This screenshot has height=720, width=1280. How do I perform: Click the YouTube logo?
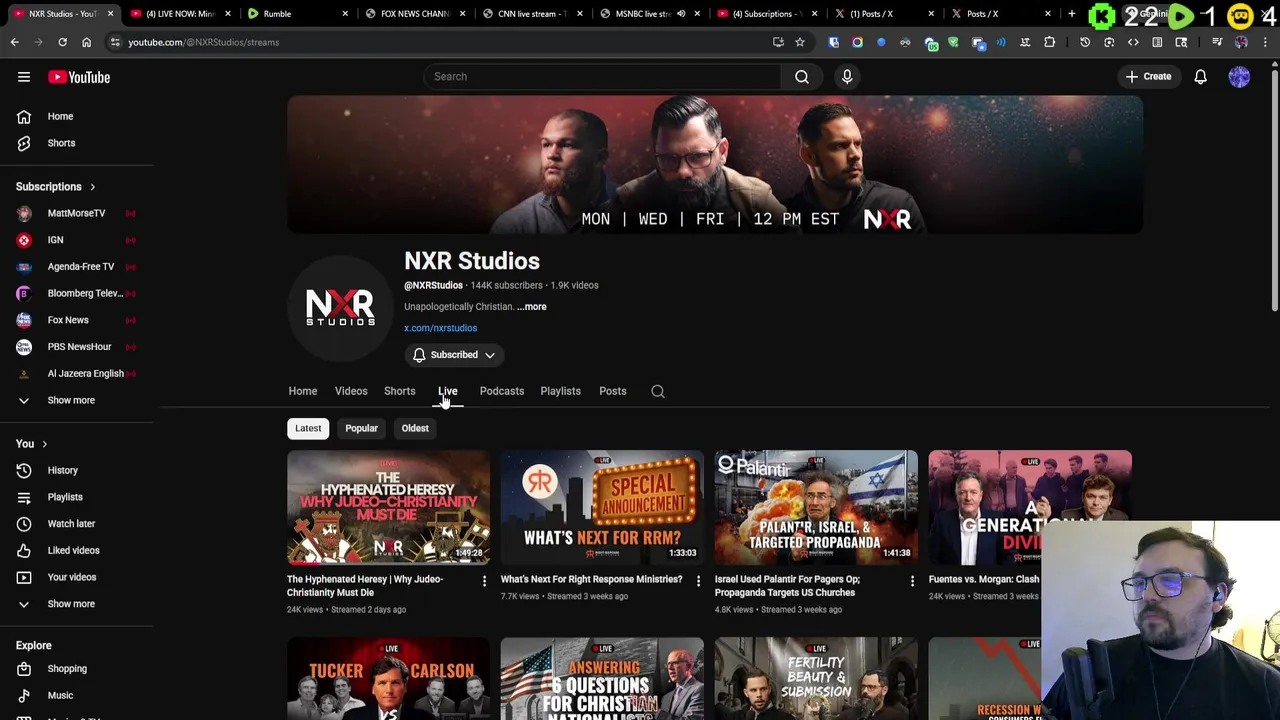pos(79,77)
